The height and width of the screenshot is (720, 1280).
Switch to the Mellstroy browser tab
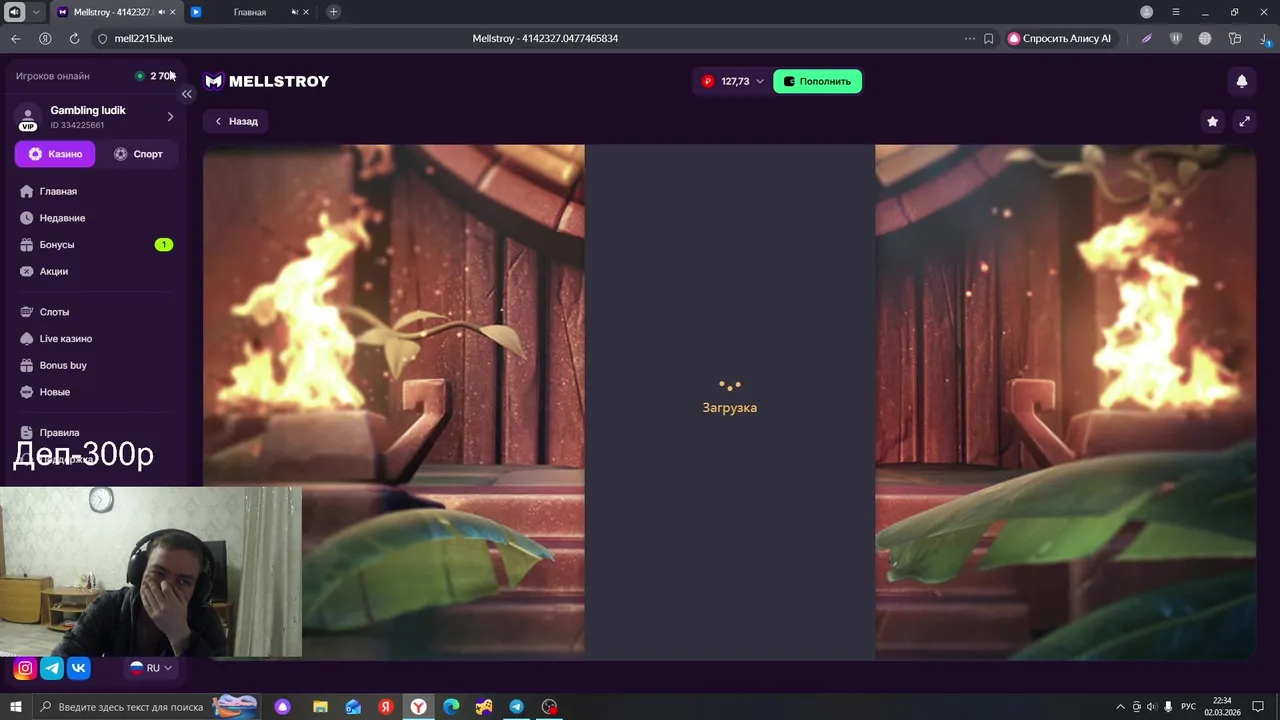pos(115,12)
